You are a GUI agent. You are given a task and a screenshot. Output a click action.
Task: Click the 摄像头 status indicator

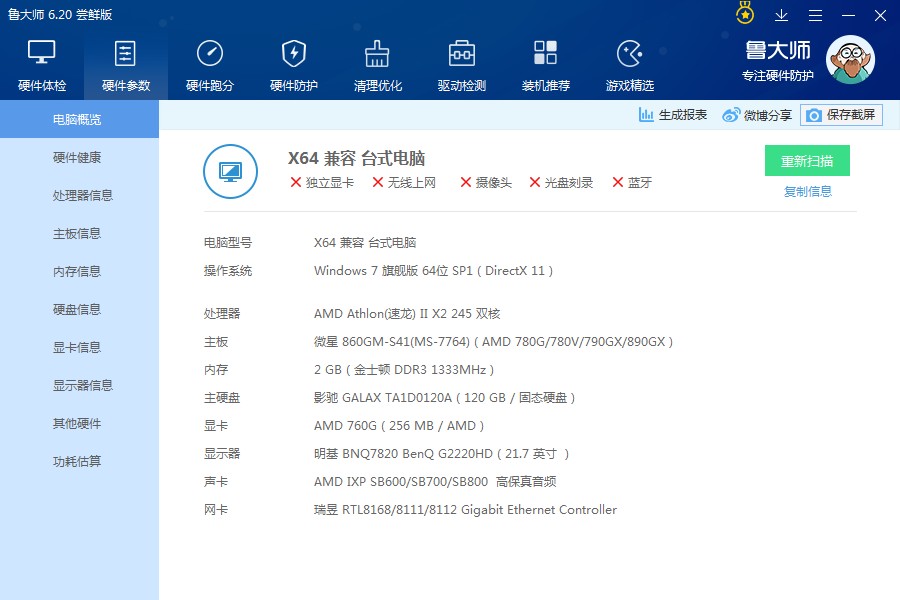point(486,183)
